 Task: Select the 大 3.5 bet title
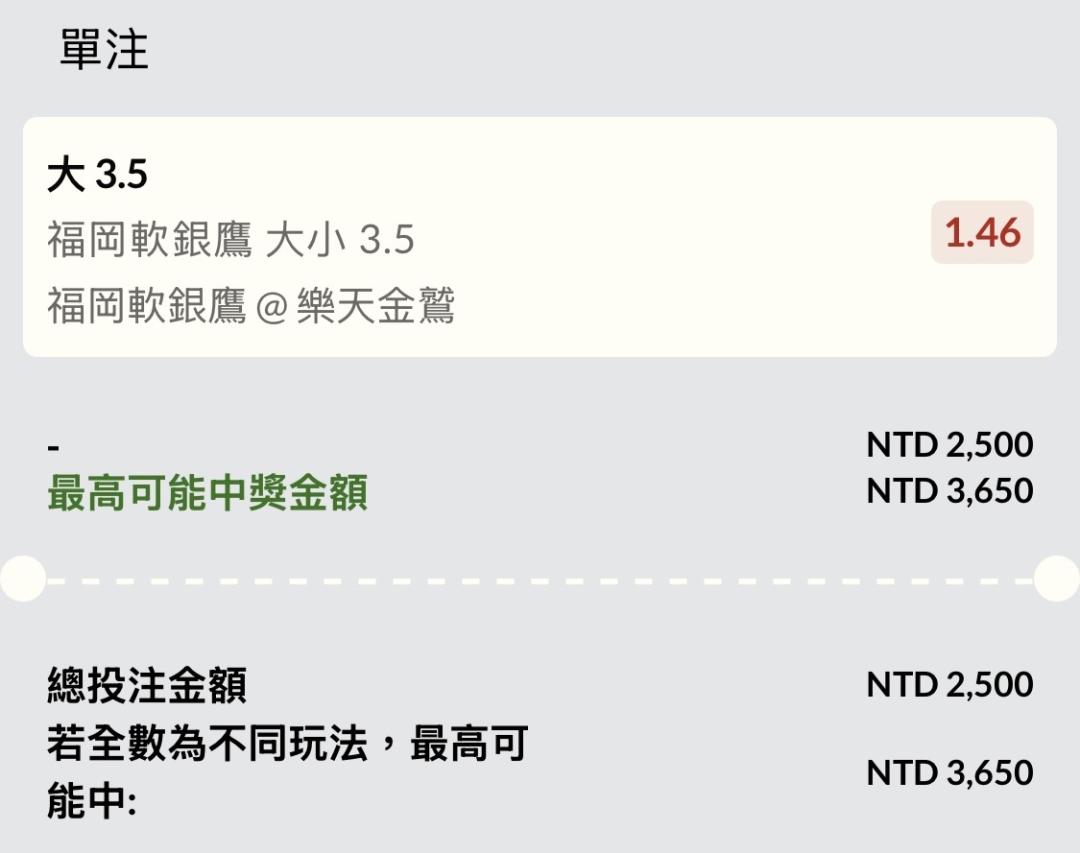click(x=97, y=176)
